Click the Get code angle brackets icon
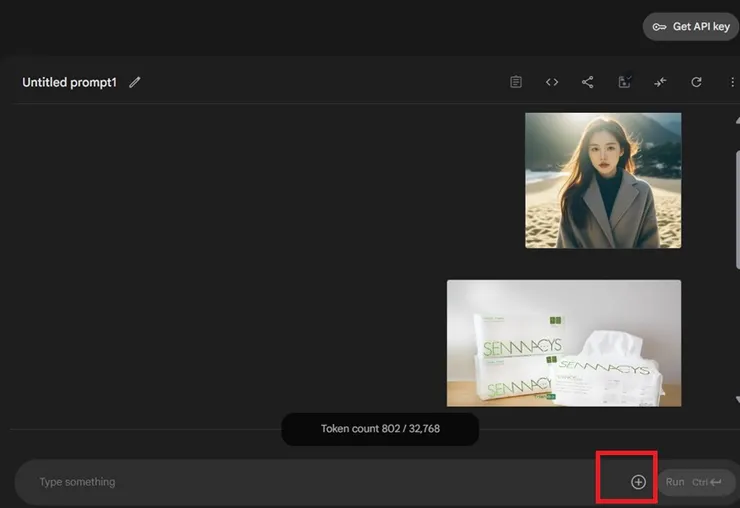Image resolution: width=740 pixels, height=508 pixels. pos(552,82)
